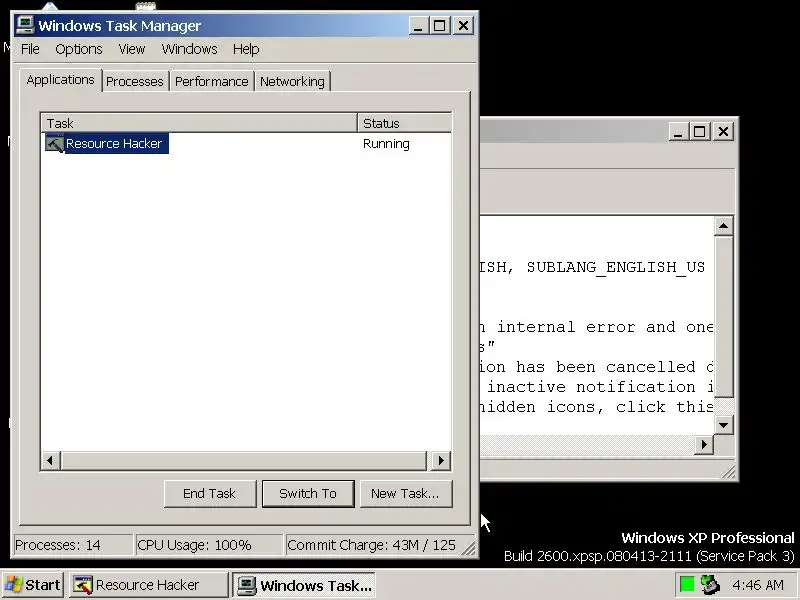800x600 pixels.
Task: Click the 4:46 AM system clock
Action: click(758, 585)
